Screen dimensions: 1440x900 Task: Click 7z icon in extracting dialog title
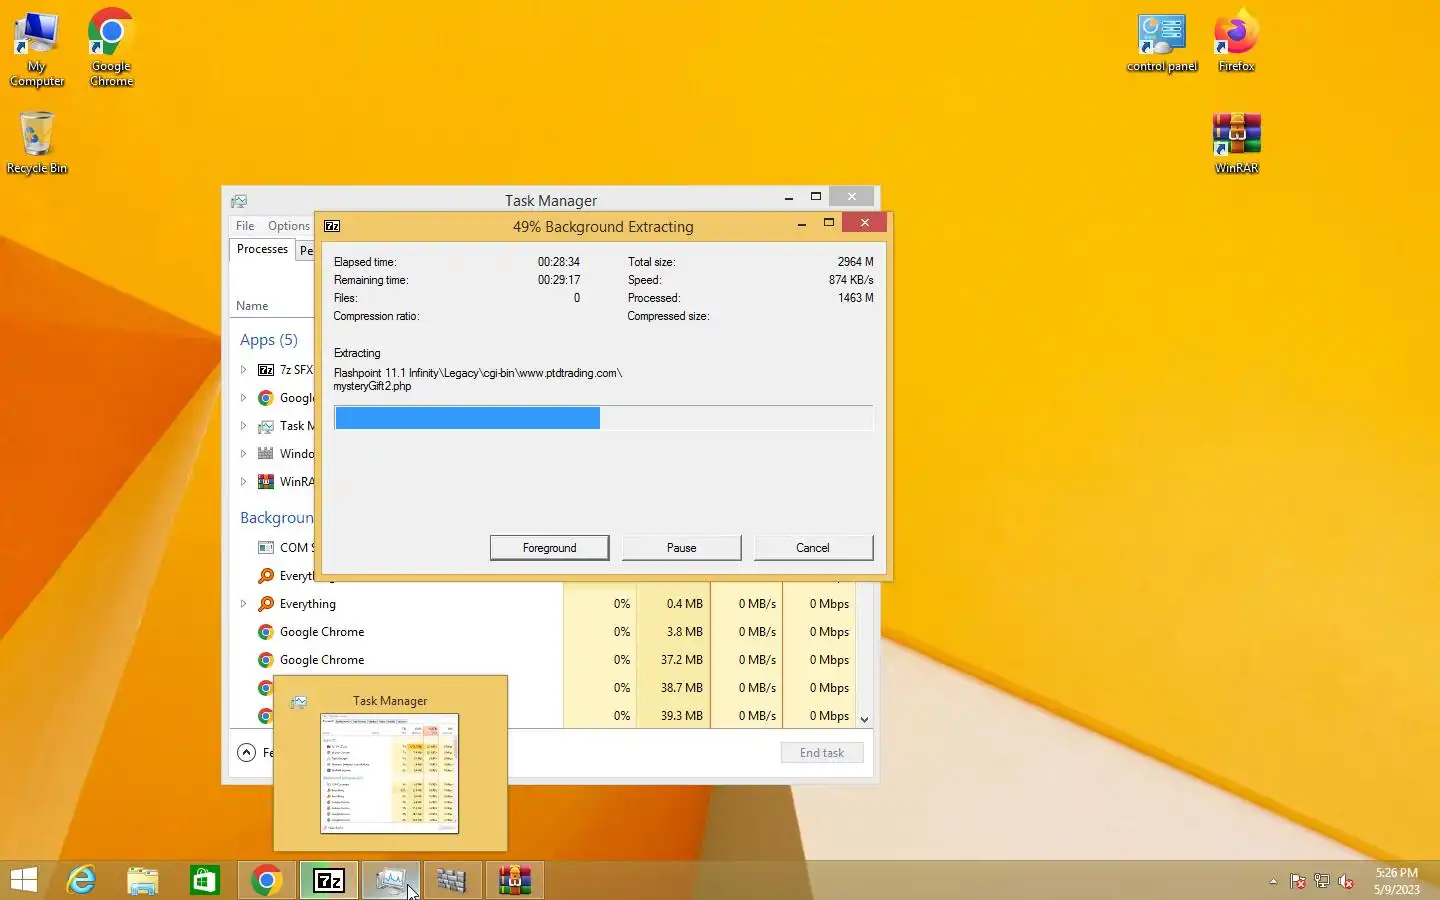pos(332,226)
